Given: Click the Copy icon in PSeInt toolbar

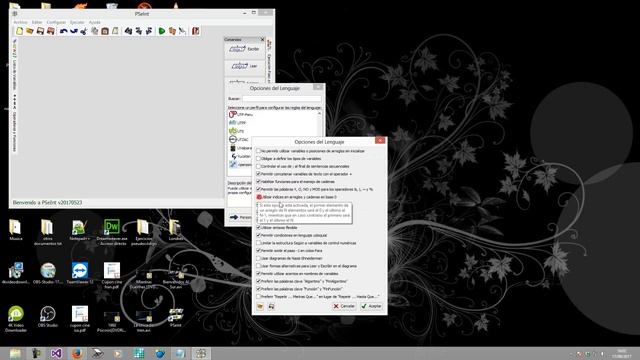Looking at the screenshot, I should coord(94,31).
